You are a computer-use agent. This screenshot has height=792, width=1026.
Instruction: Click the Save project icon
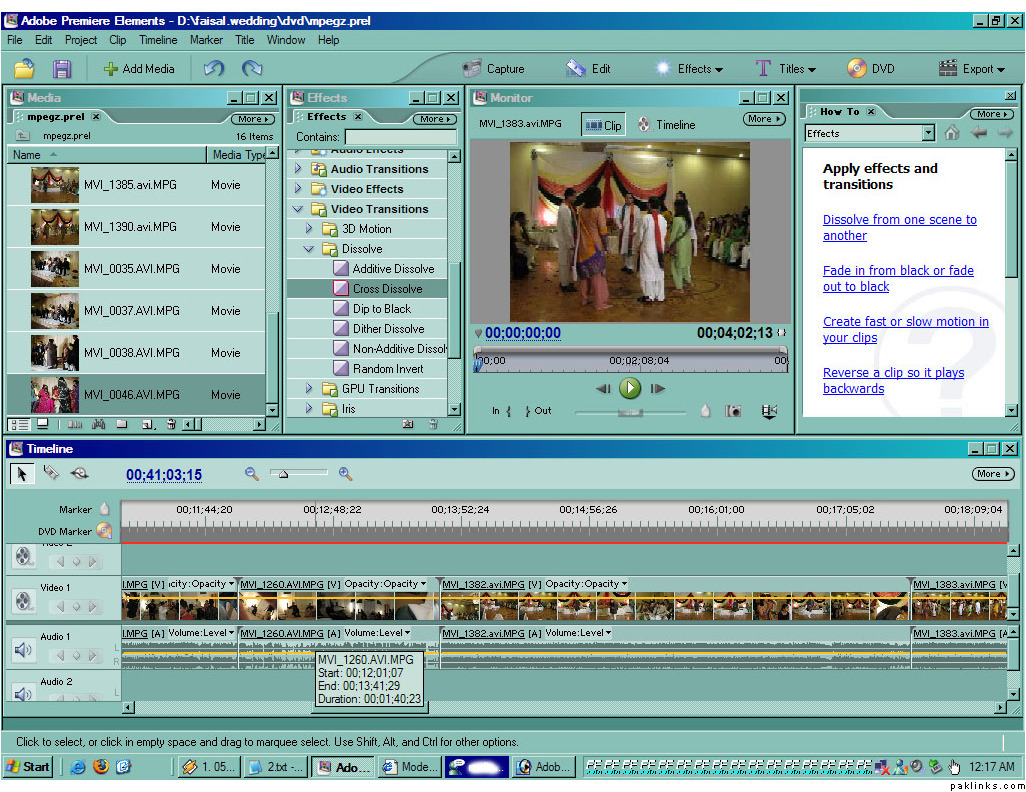(x=62, y=69)
